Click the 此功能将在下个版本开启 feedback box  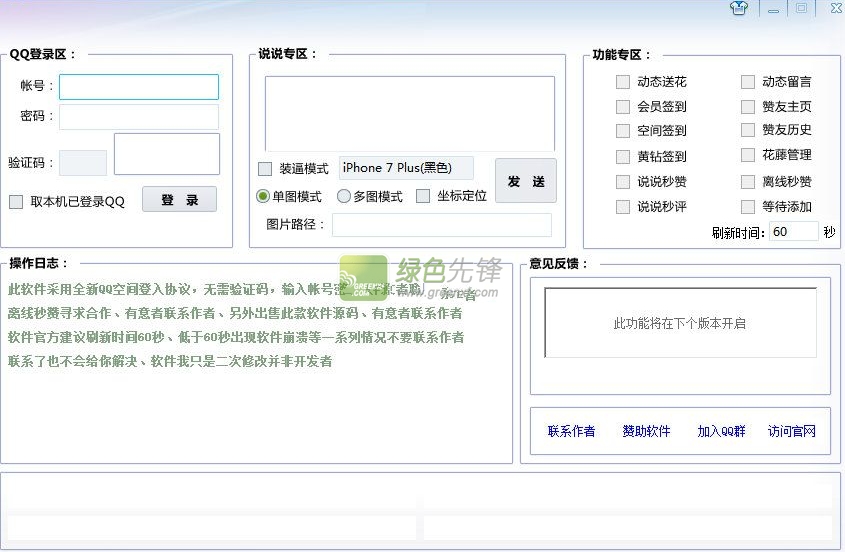(680, 323)
